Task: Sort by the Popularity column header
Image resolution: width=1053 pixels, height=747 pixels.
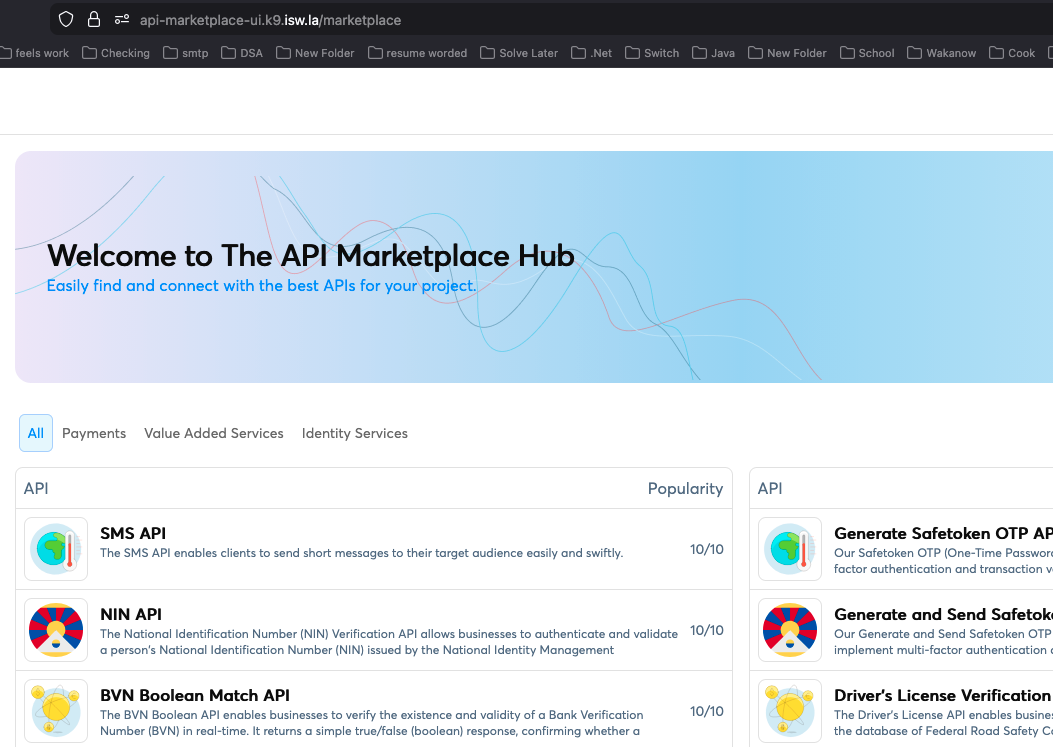Action: click(x=685, y=488)
